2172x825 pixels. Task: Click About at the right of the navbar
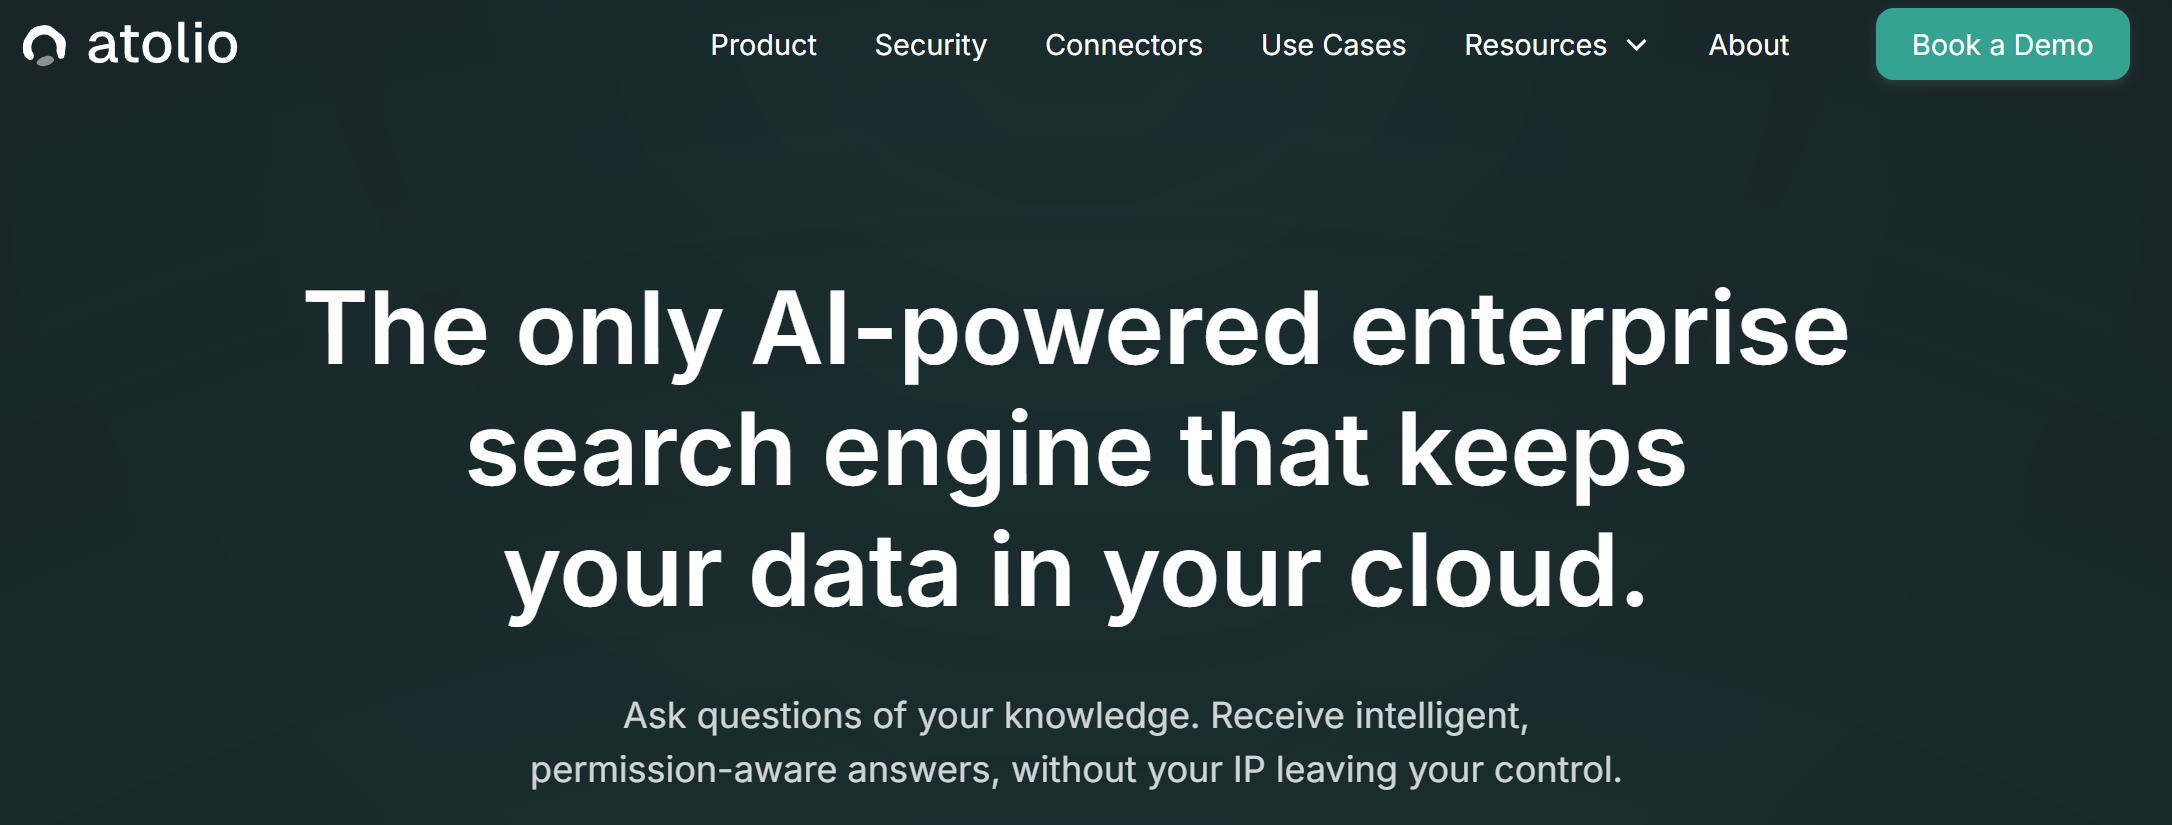(1748, 45)
